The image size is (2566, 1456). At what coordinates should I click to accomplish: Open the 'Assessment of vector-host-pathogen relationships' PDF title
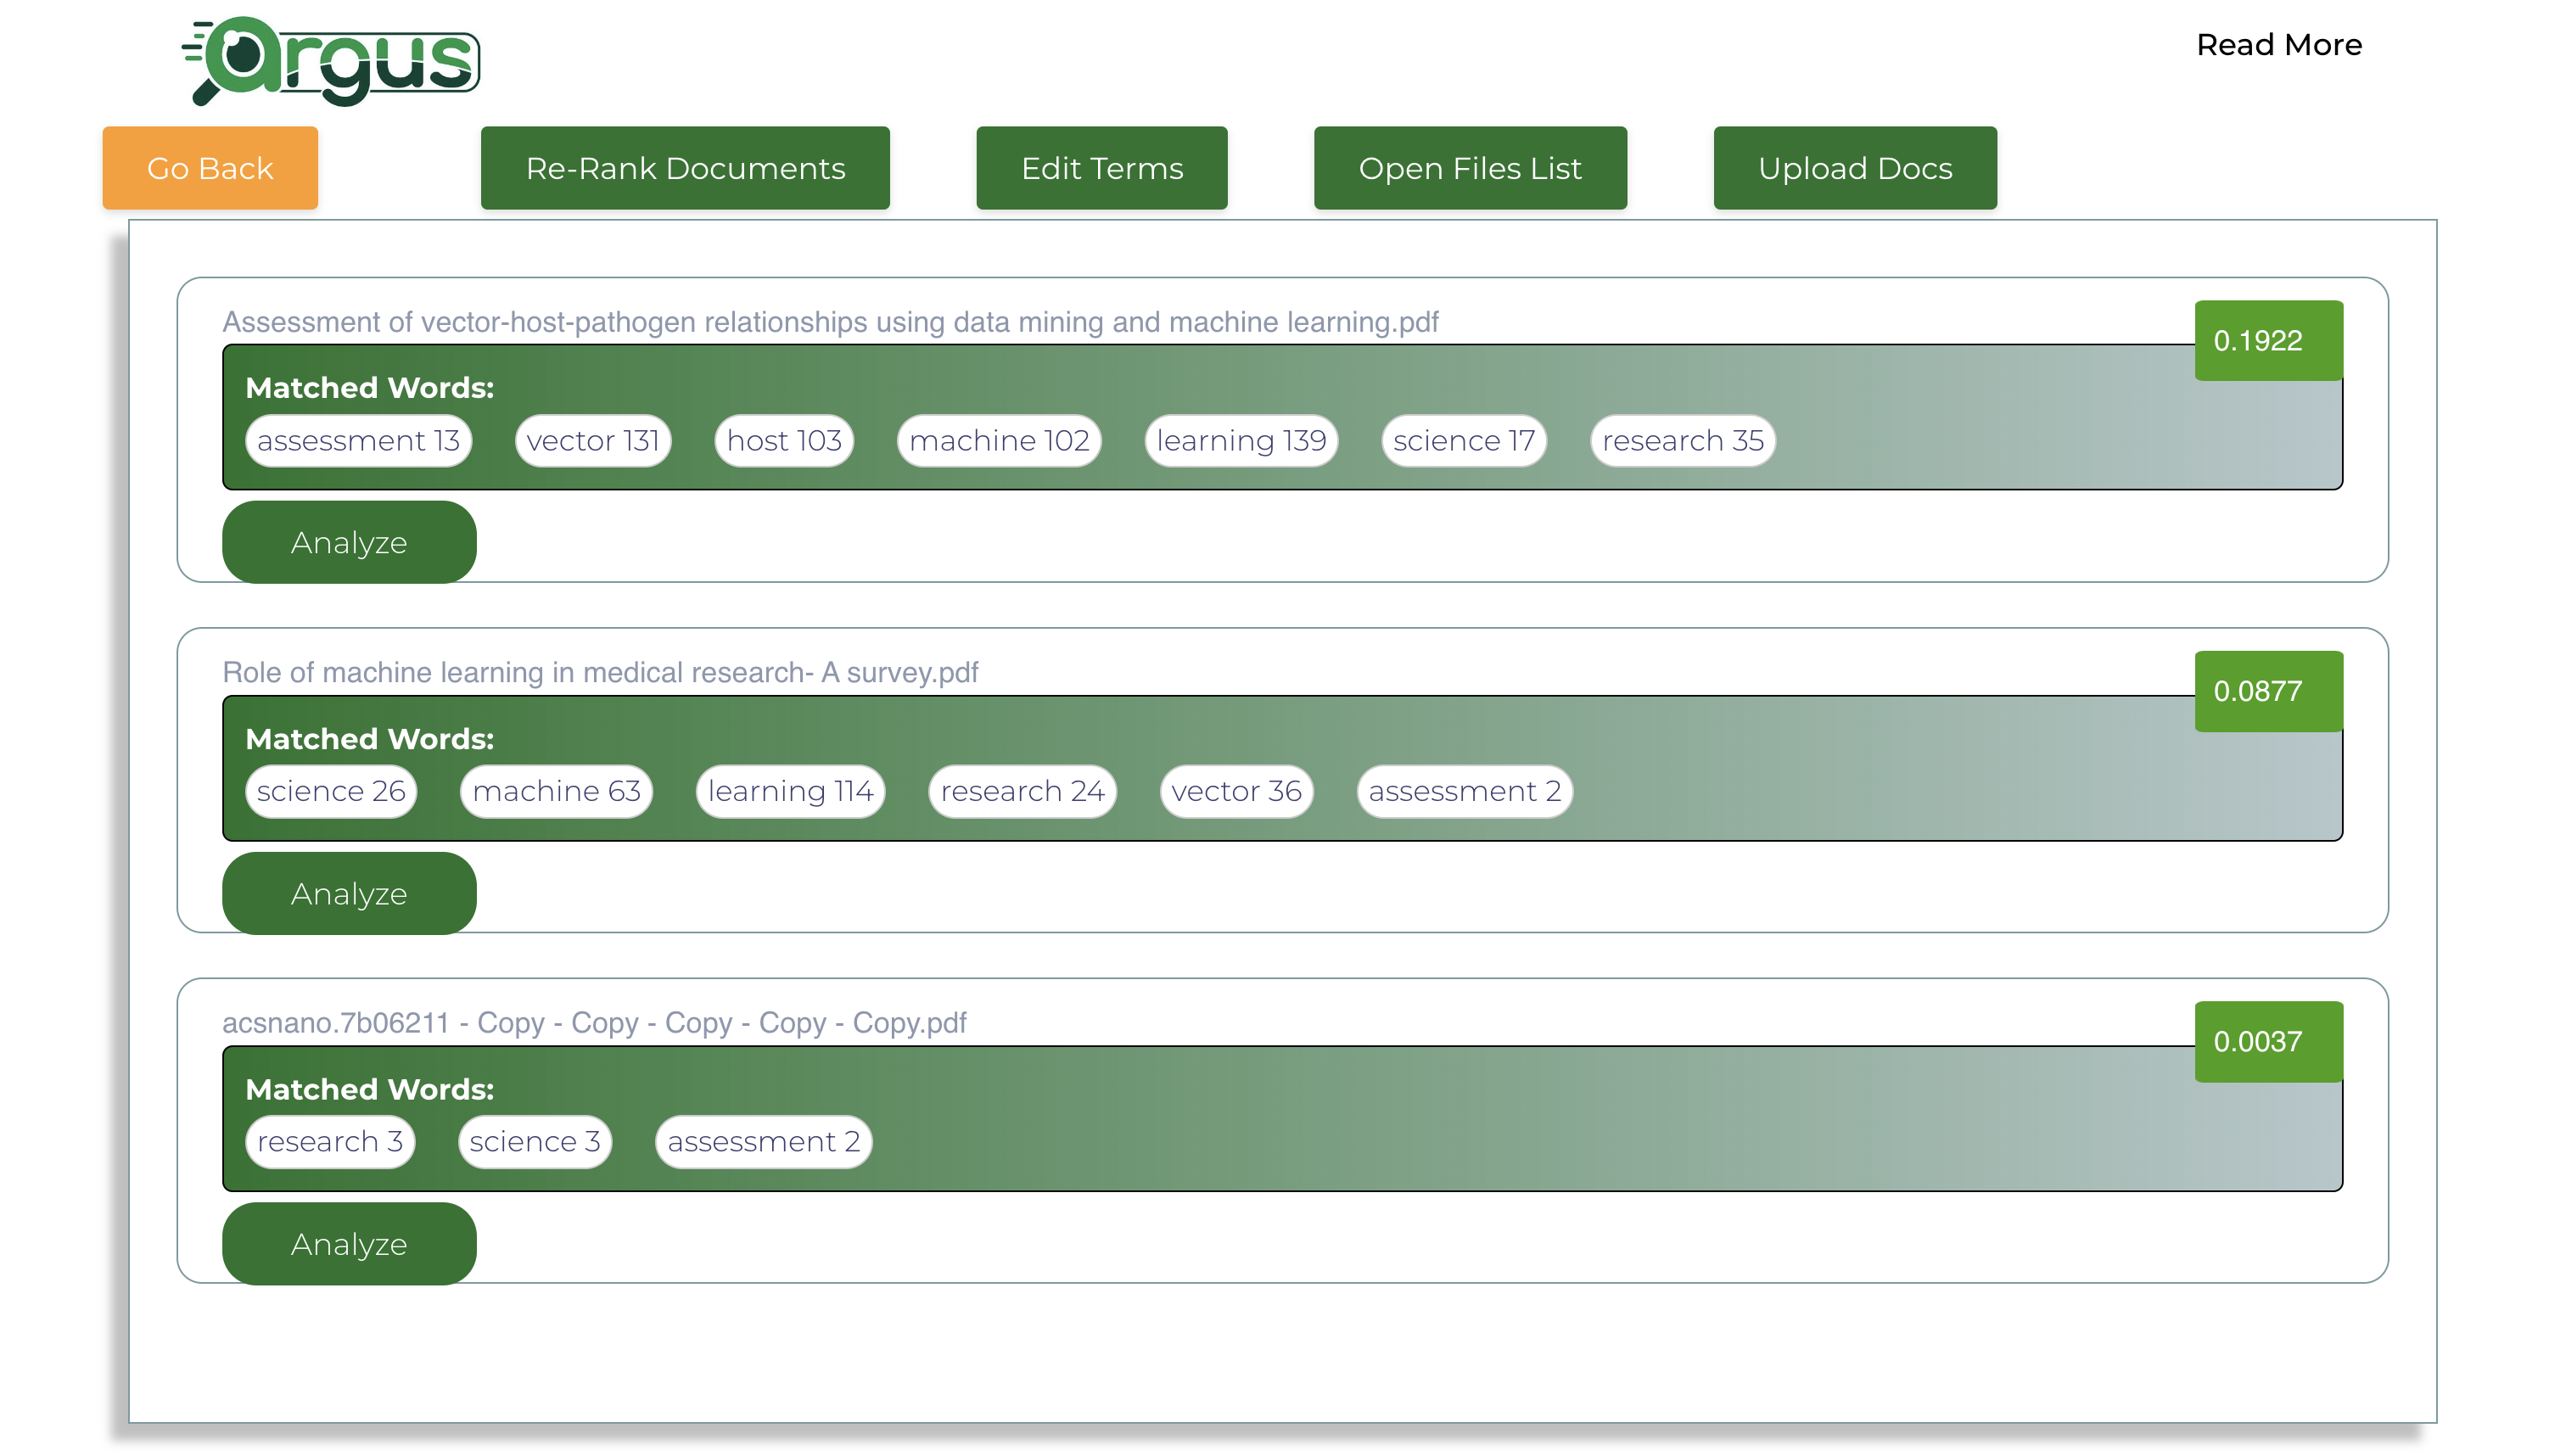[830, 322]
